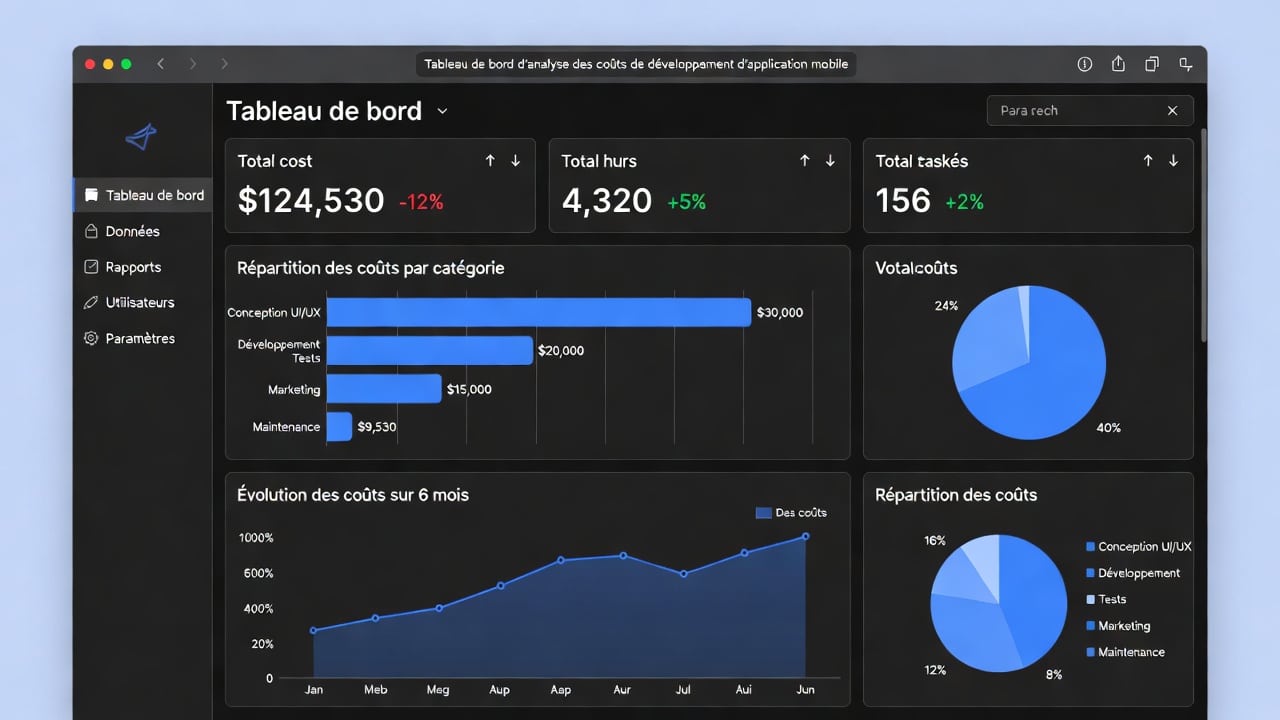Click the duplicate tabs icon in title bar
The width and height of the screenshot is (1280, 720).
tap(1152, 64)
